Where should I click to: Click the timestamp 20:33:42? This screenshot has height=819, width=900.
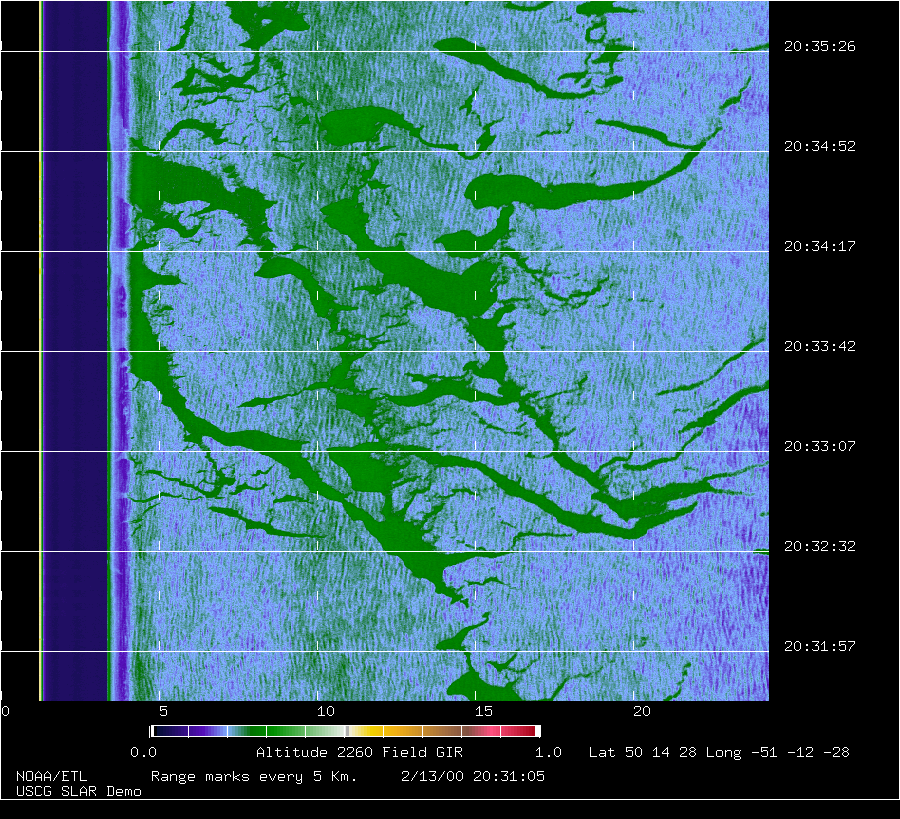pos(819,346)
